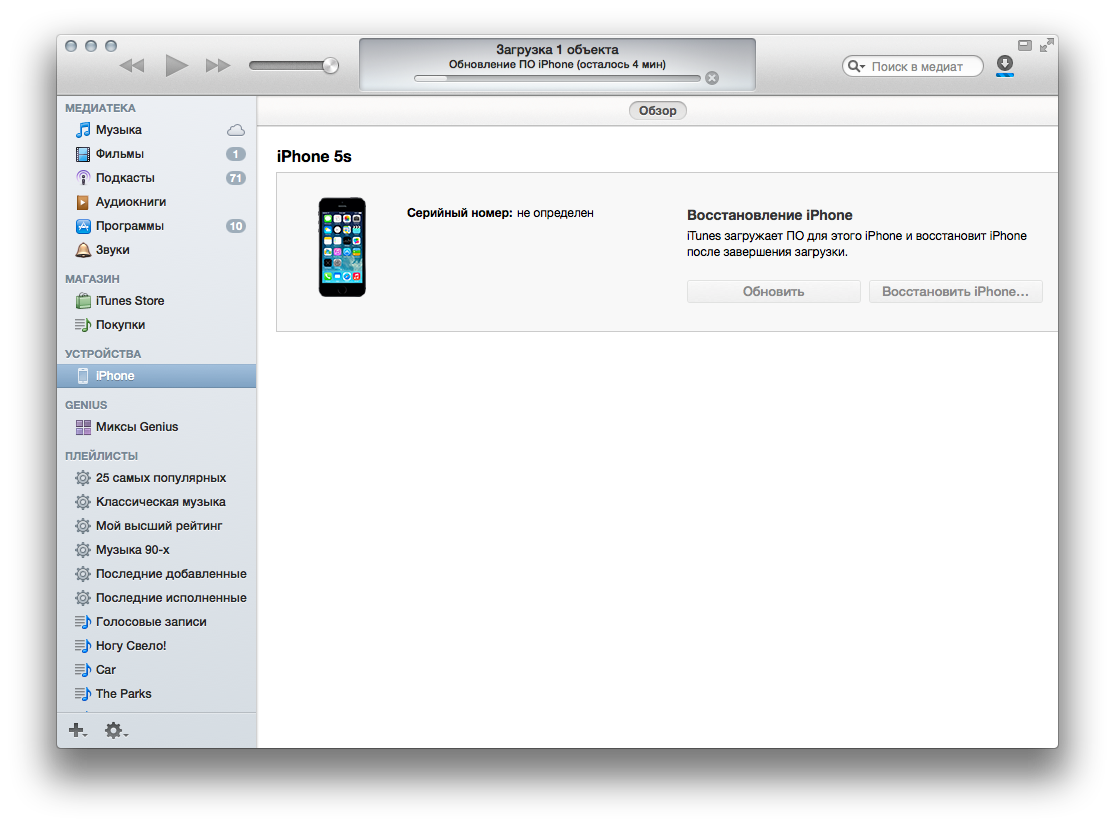The image size is (1115, 827).
Task: Click the play button
Action: [176, 65]
